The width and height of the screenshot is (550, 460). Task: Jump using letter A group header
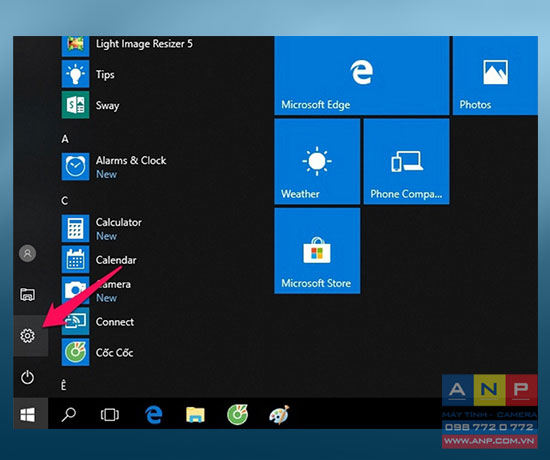point(65,139)
